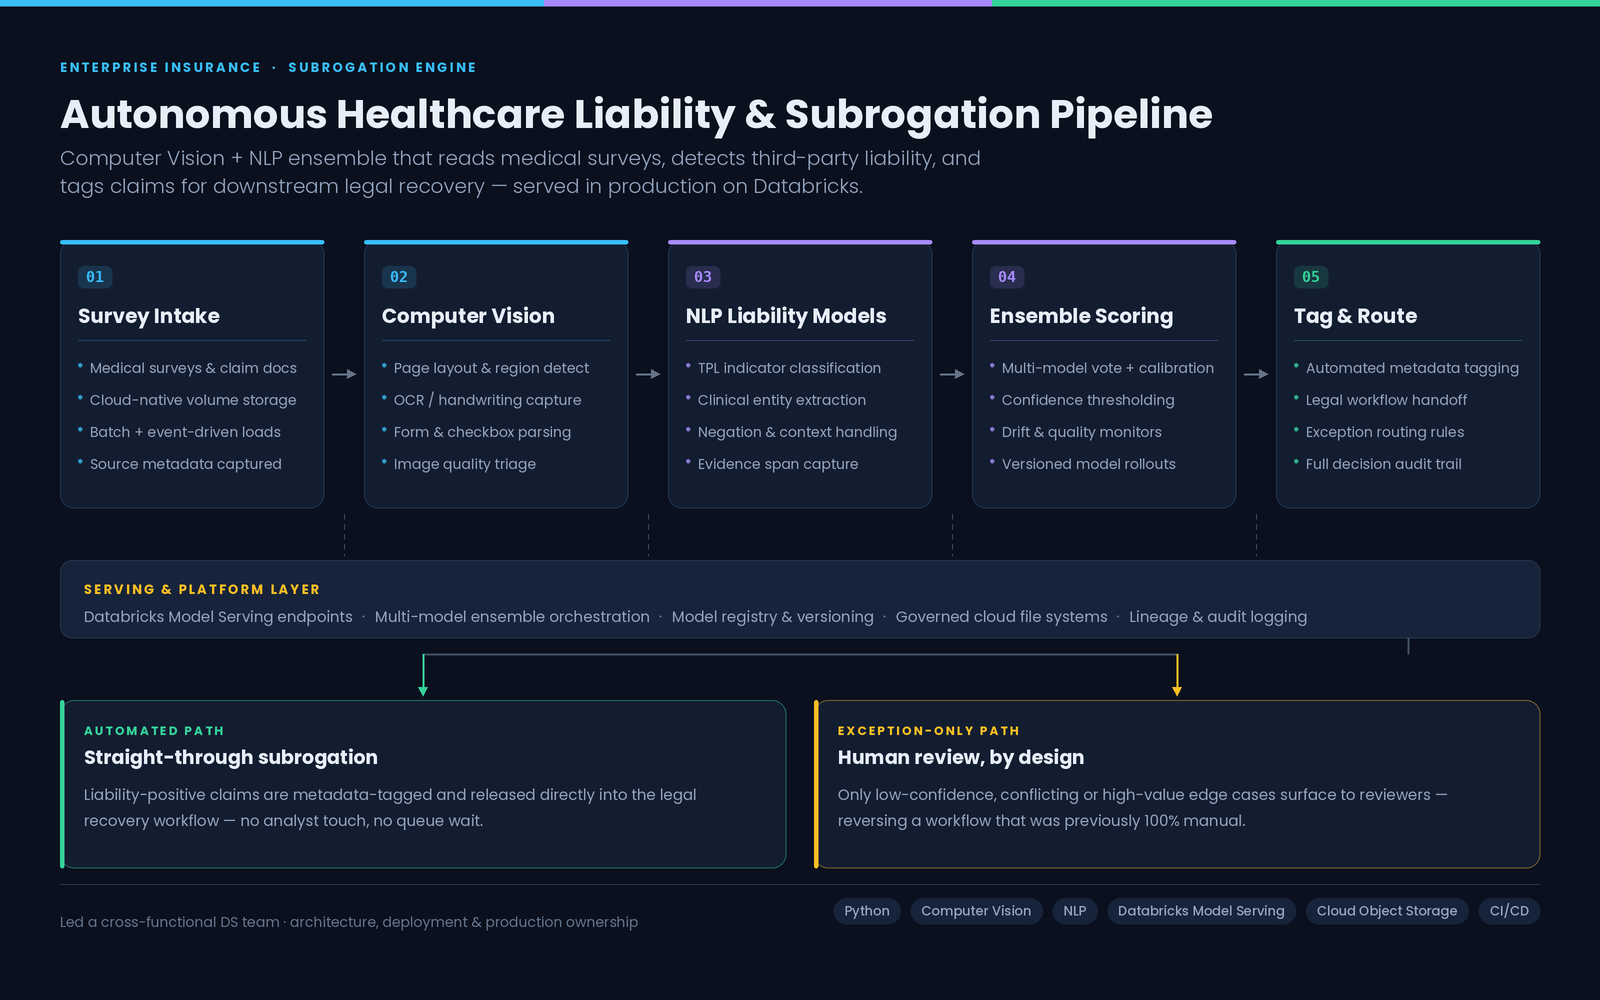Click yellow arrowhead pointing to Exception-Only Path
Image resolution: width=1600 pixels, height=1000 pixels.
click(1177, 691)
